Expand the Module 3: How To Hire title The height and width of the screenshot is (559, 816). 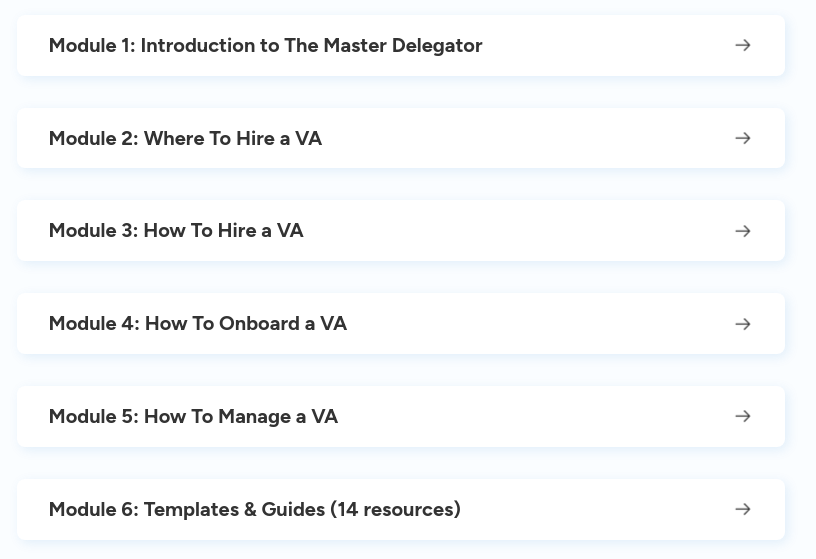click(176, 231)
